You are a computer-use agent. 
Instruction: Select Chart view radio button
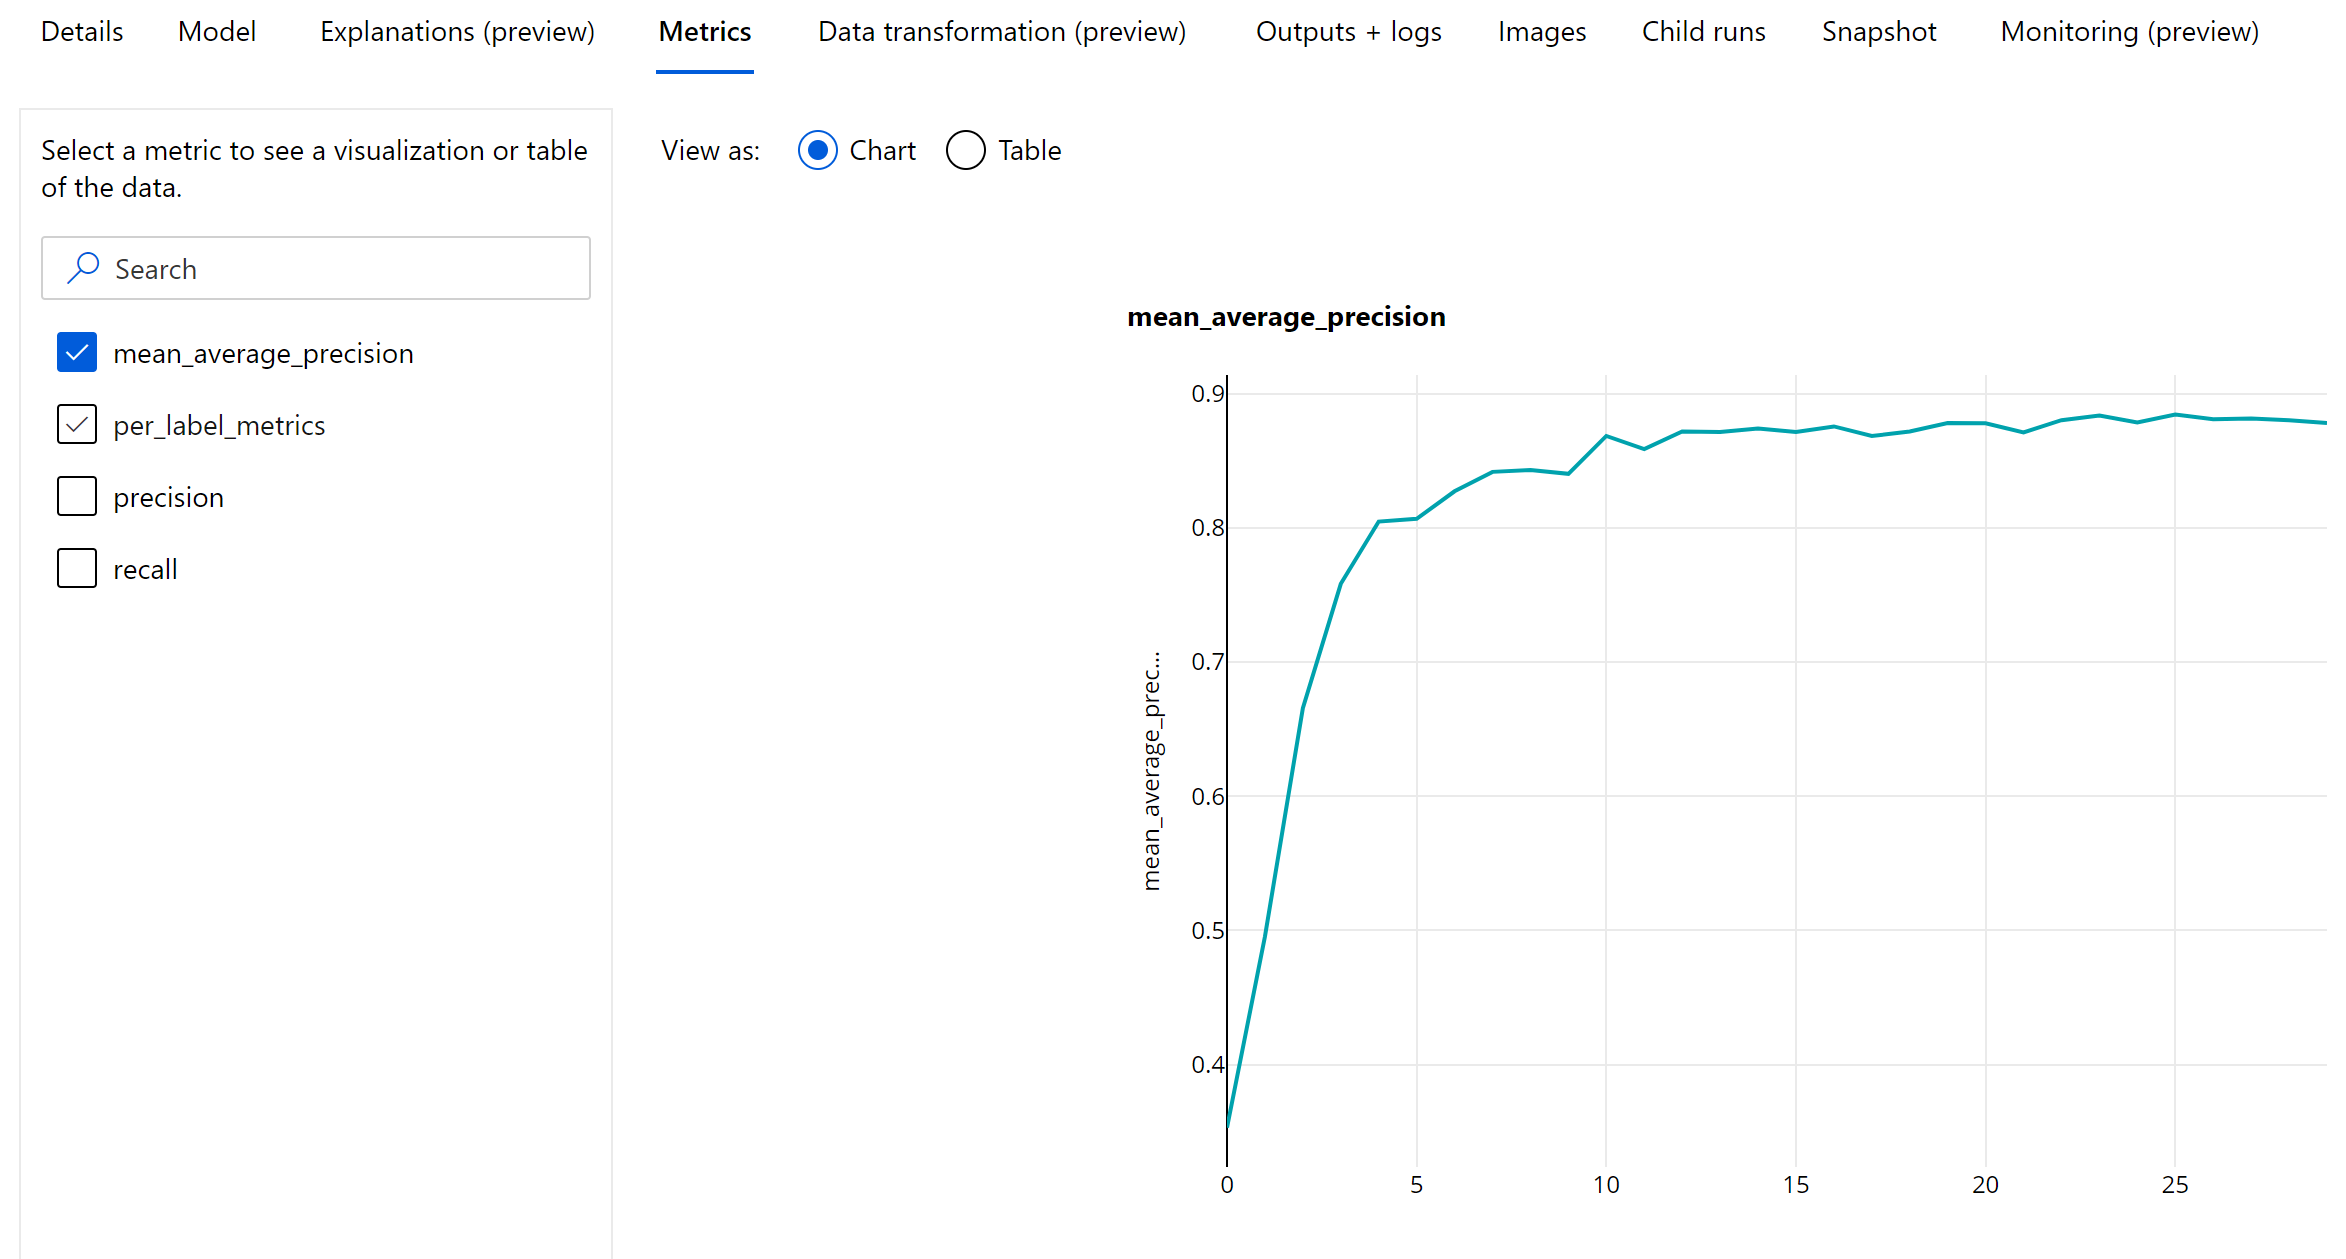tap(818, 151)
